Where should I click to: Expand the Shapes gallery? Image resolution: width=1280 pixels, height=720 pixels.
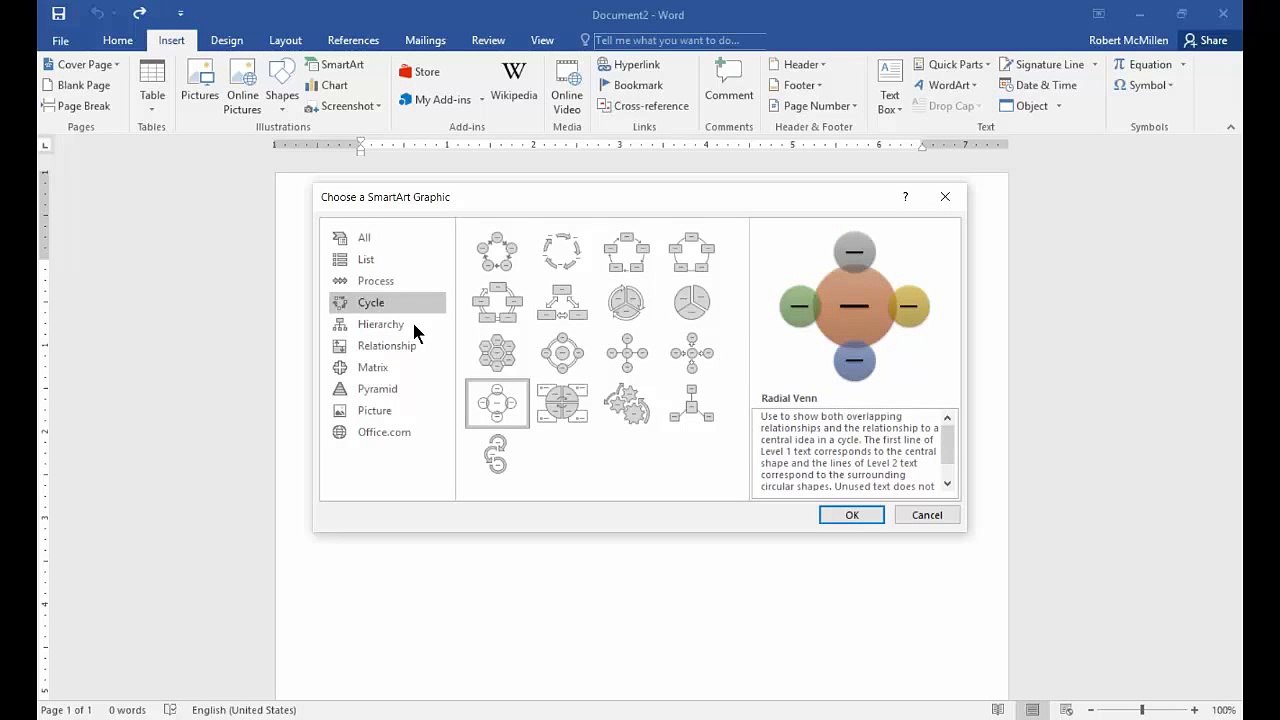[x=282, y=86]
